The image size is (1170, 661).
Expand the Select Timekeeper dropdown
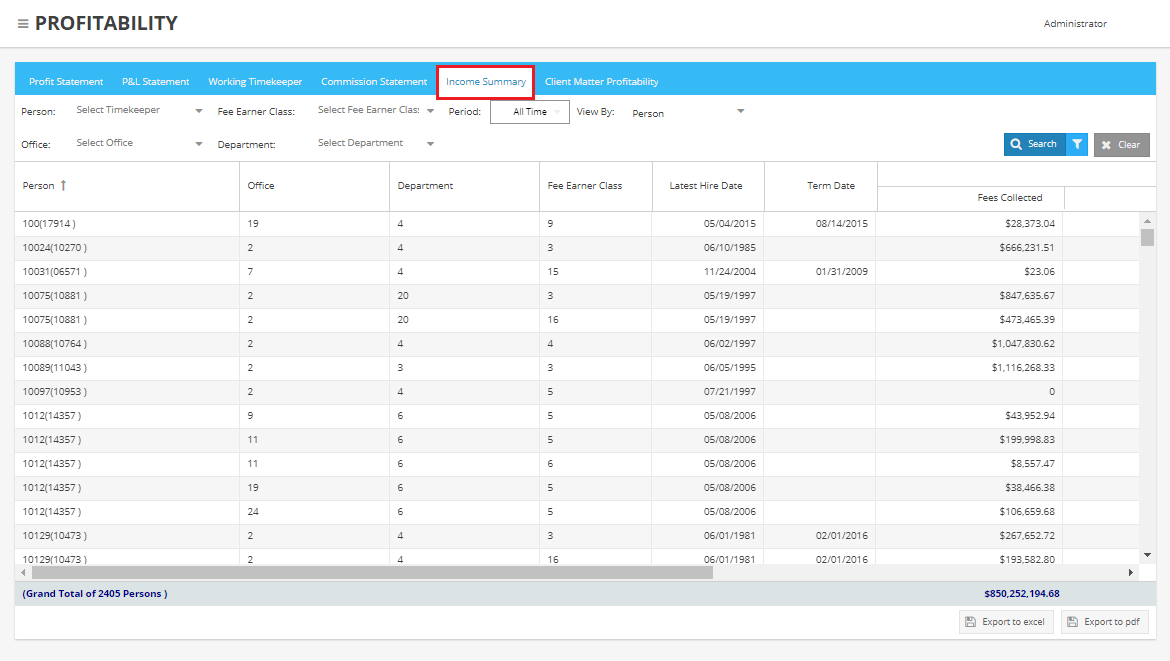tap(199, 112)
